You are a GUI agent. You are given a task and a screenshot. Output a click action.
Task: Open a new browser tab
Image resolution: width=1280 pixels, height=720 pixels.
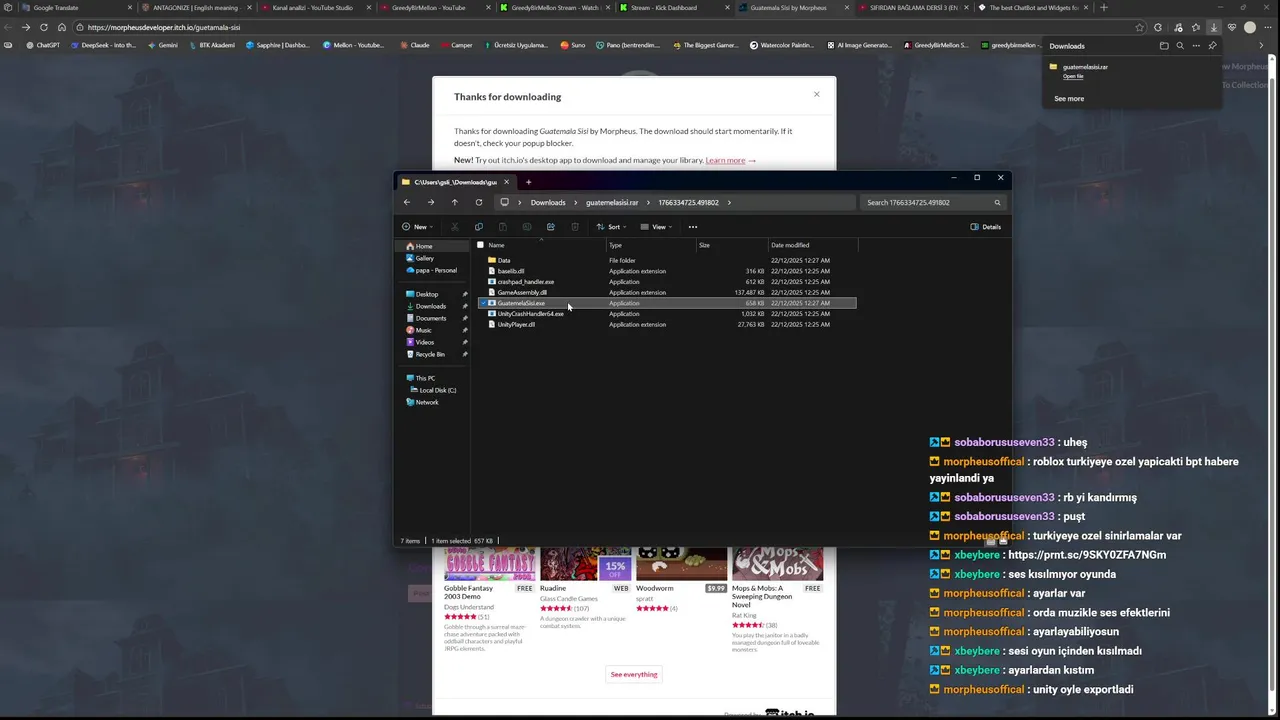[x=1104, y=7]
